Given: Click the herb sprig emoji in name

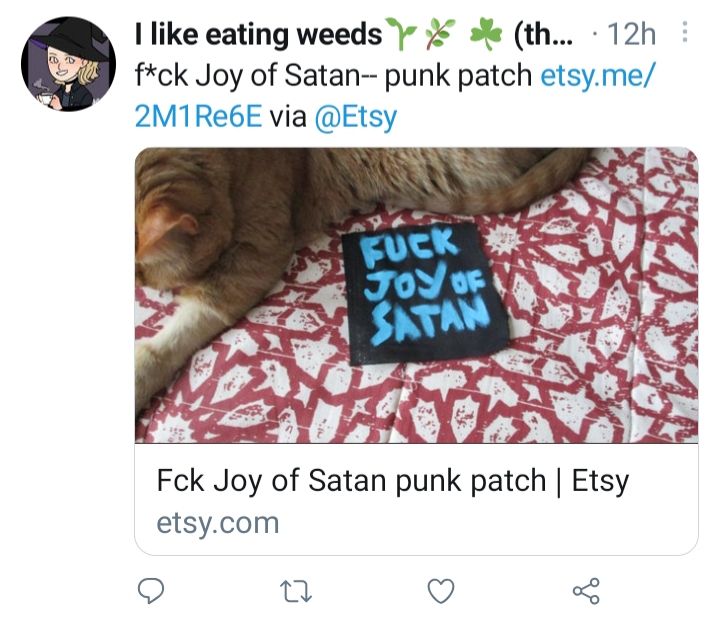Looking at the screenshot, I should (440, 33).
